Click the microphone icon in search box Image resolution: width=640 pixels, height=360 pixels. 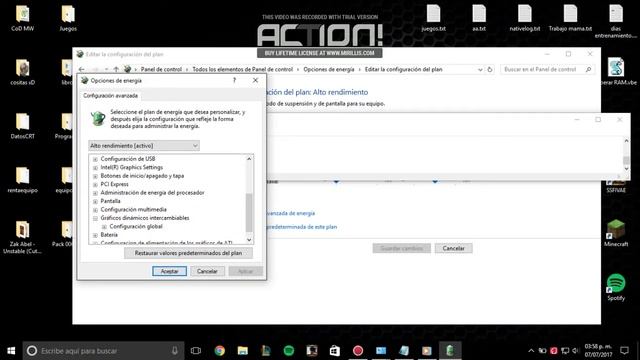175,351
